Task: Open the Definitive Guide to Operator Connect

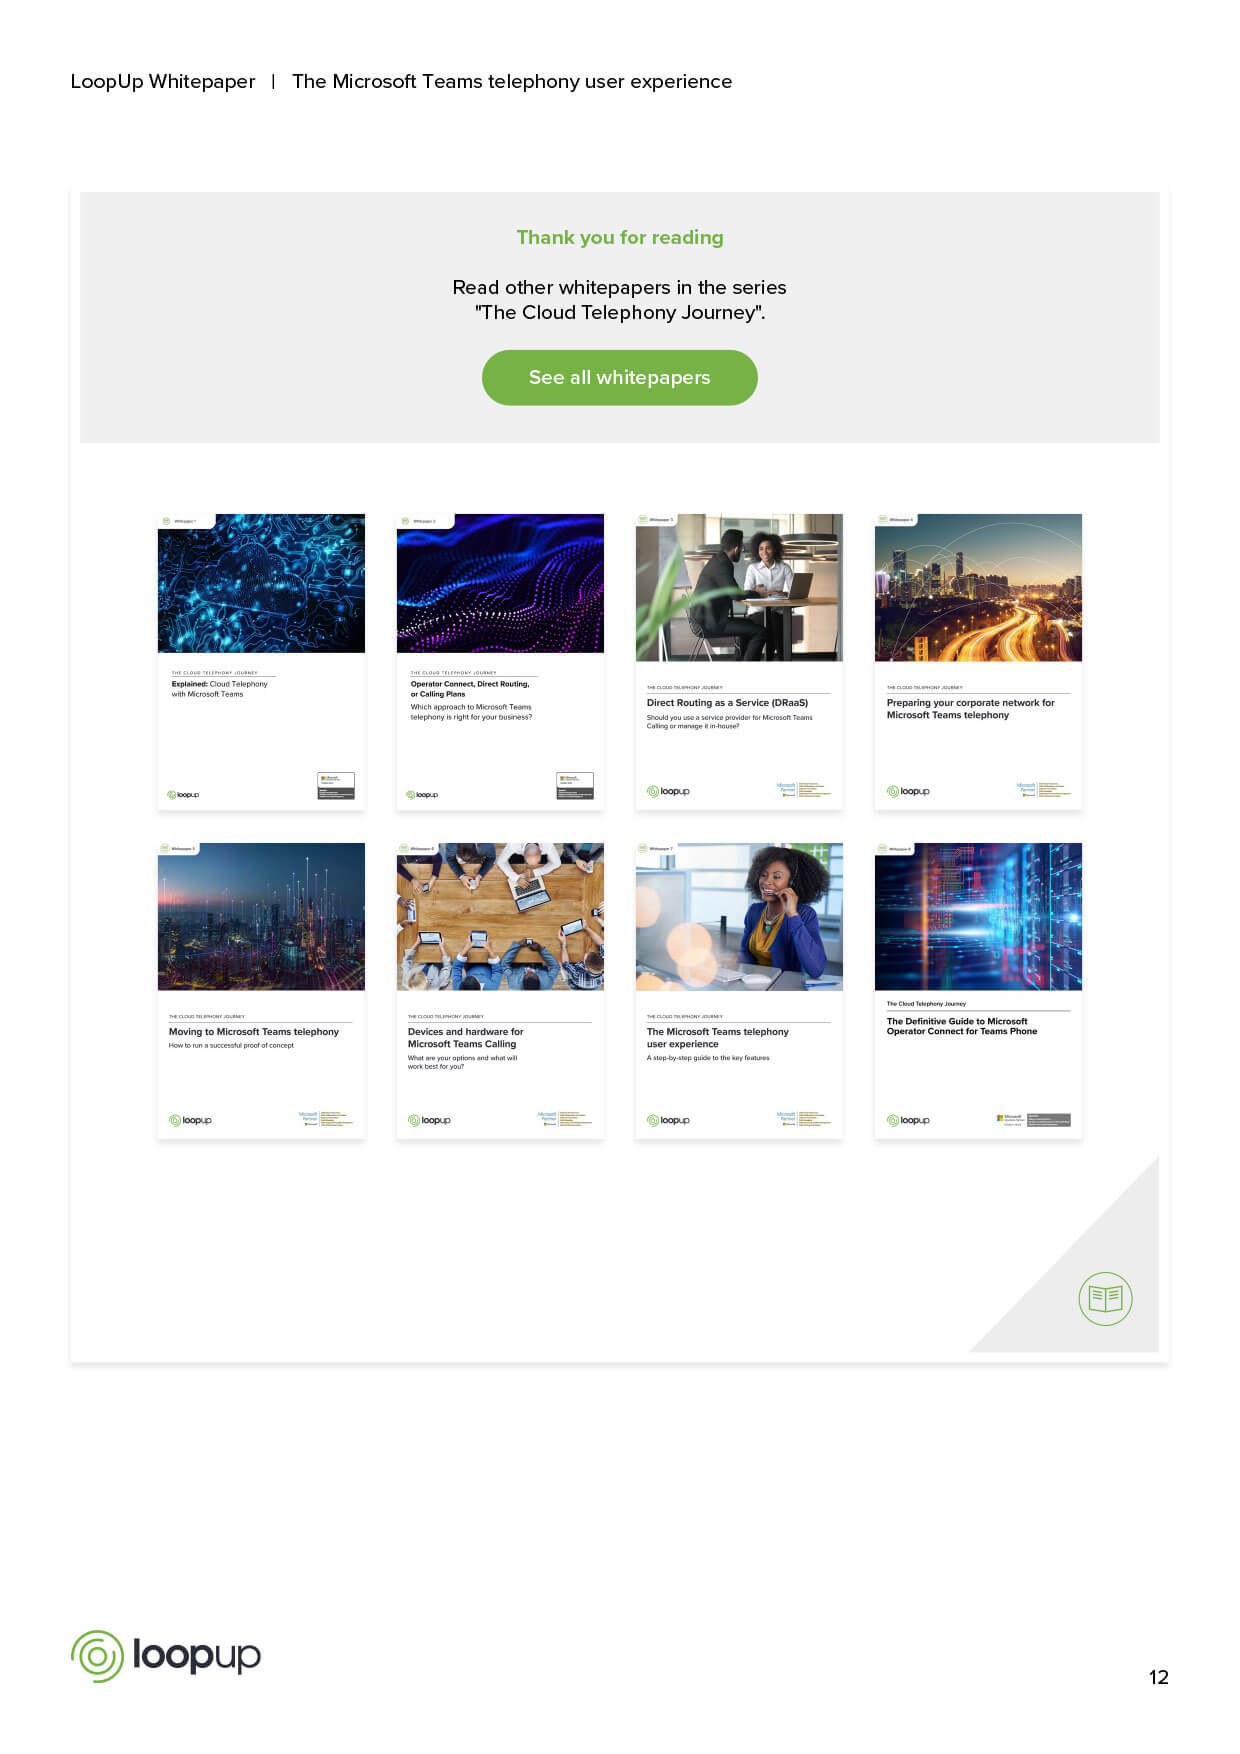Action: coord(978,990)
